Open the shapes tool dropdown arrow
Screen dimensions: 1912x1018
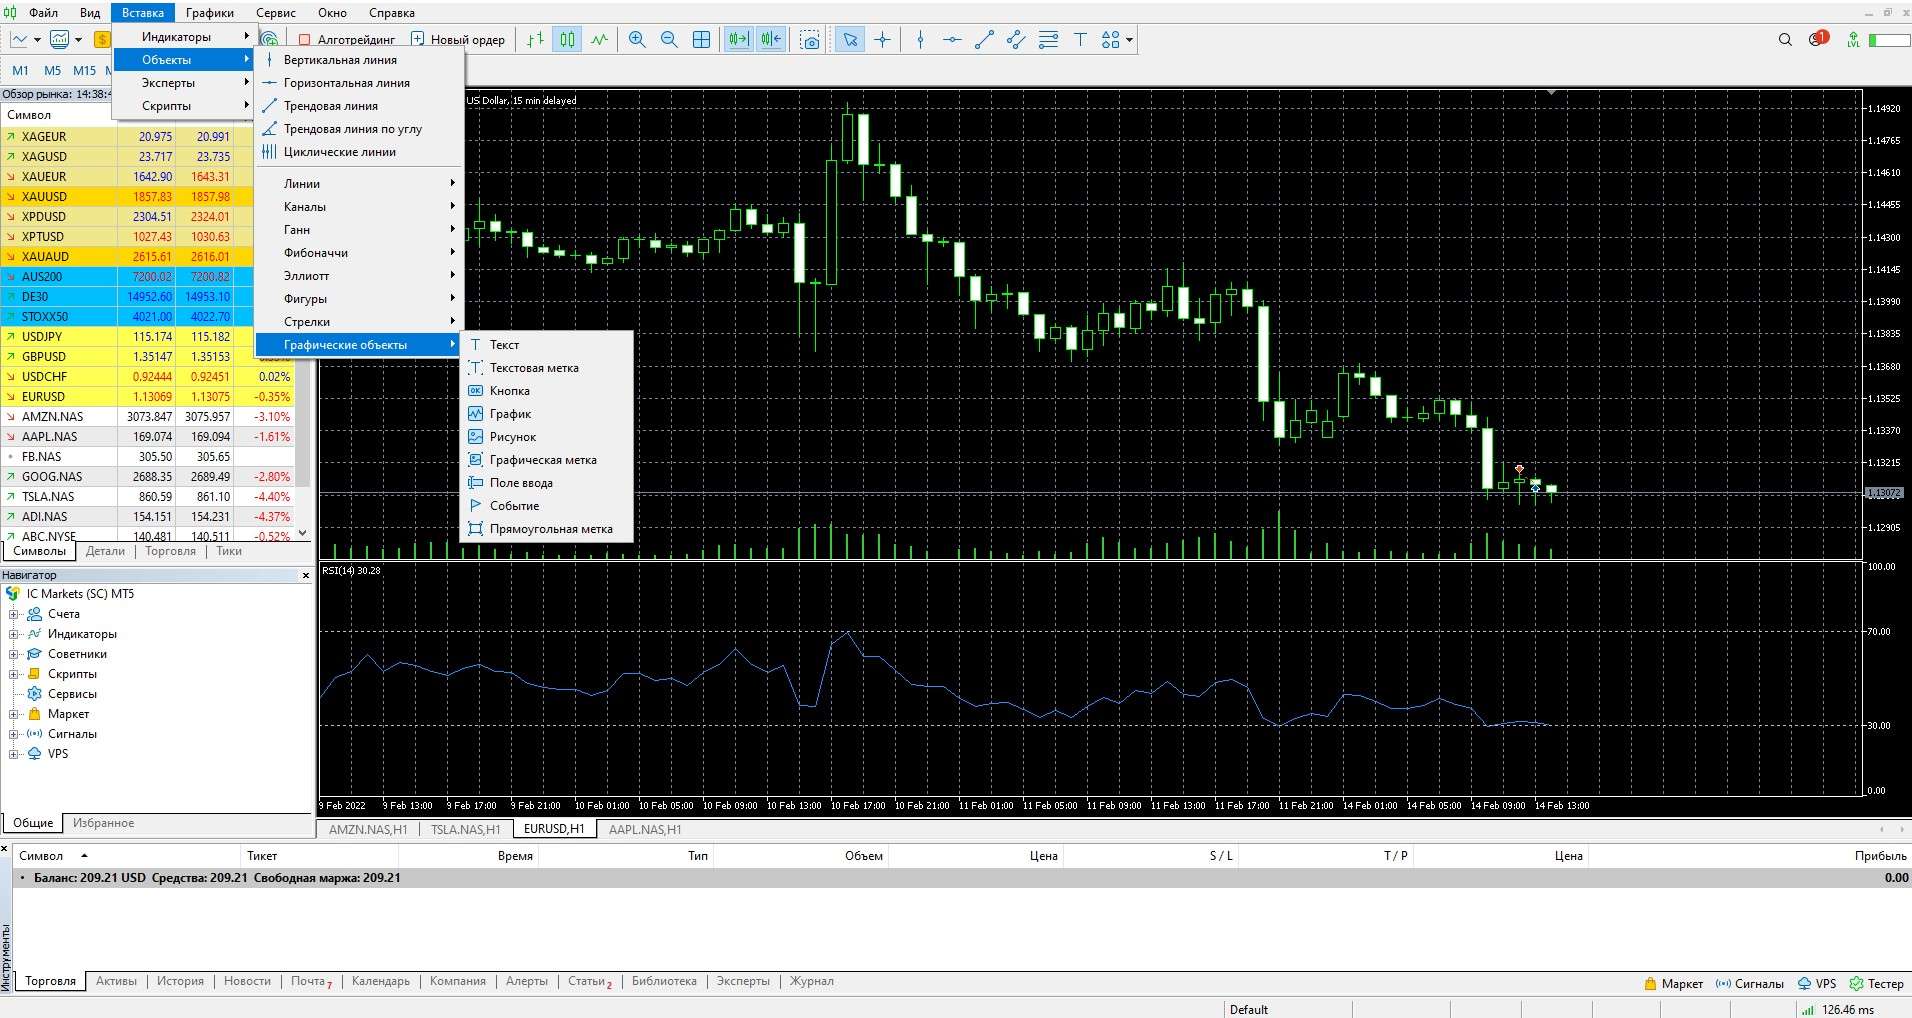[x=1129, y=40]
